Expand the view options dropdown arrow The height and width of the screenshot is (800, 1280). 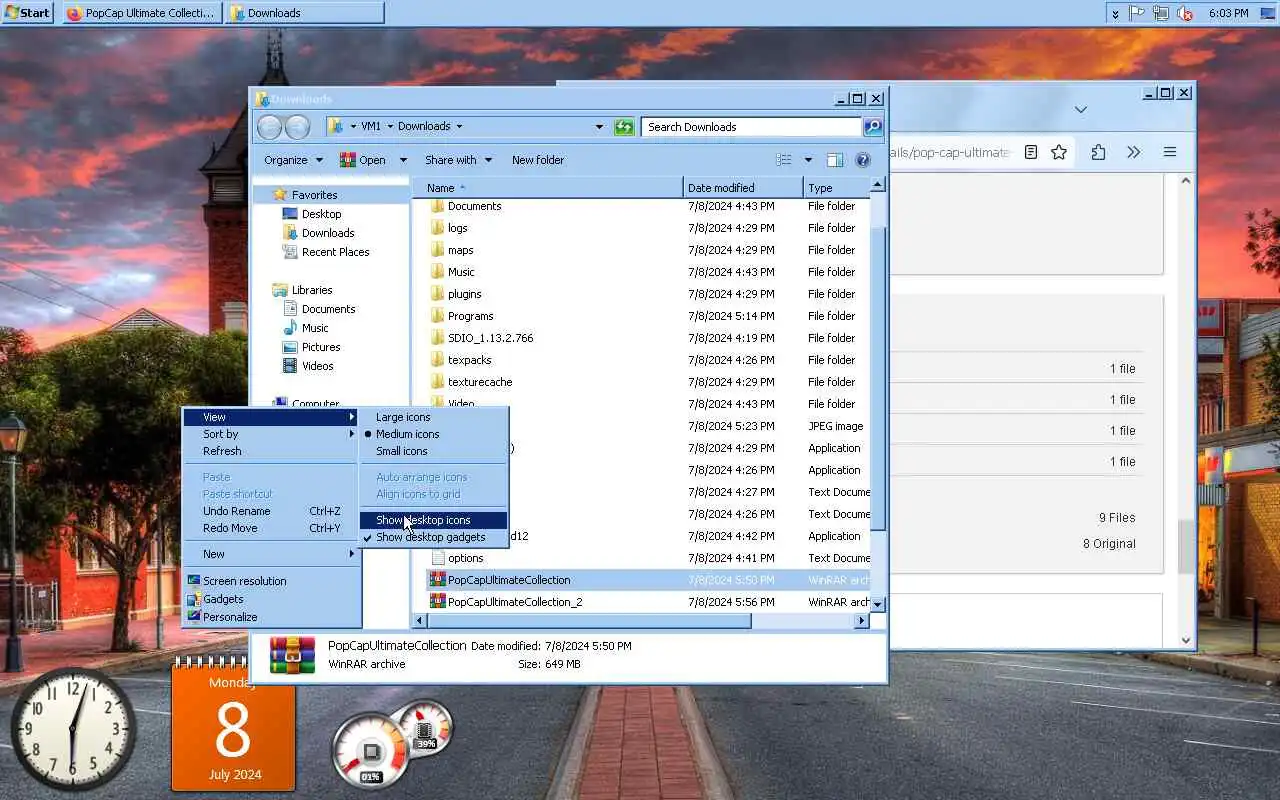click(x=808, y=160)
